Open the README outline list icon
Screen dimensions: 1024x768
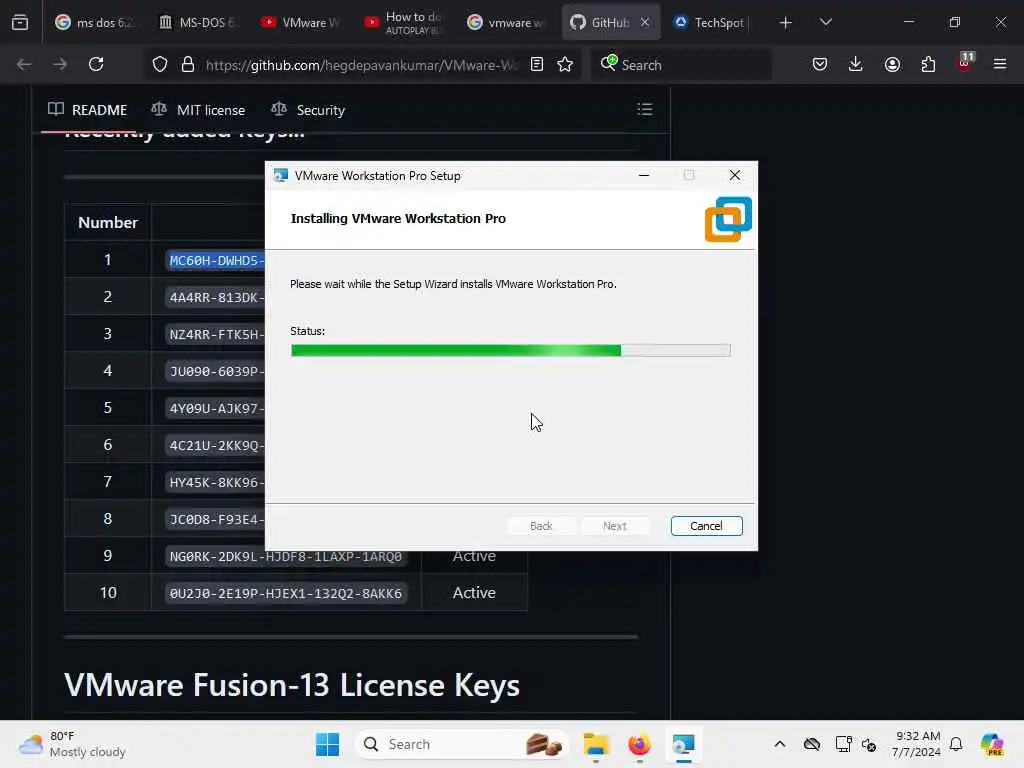click(x=645, y=109)
